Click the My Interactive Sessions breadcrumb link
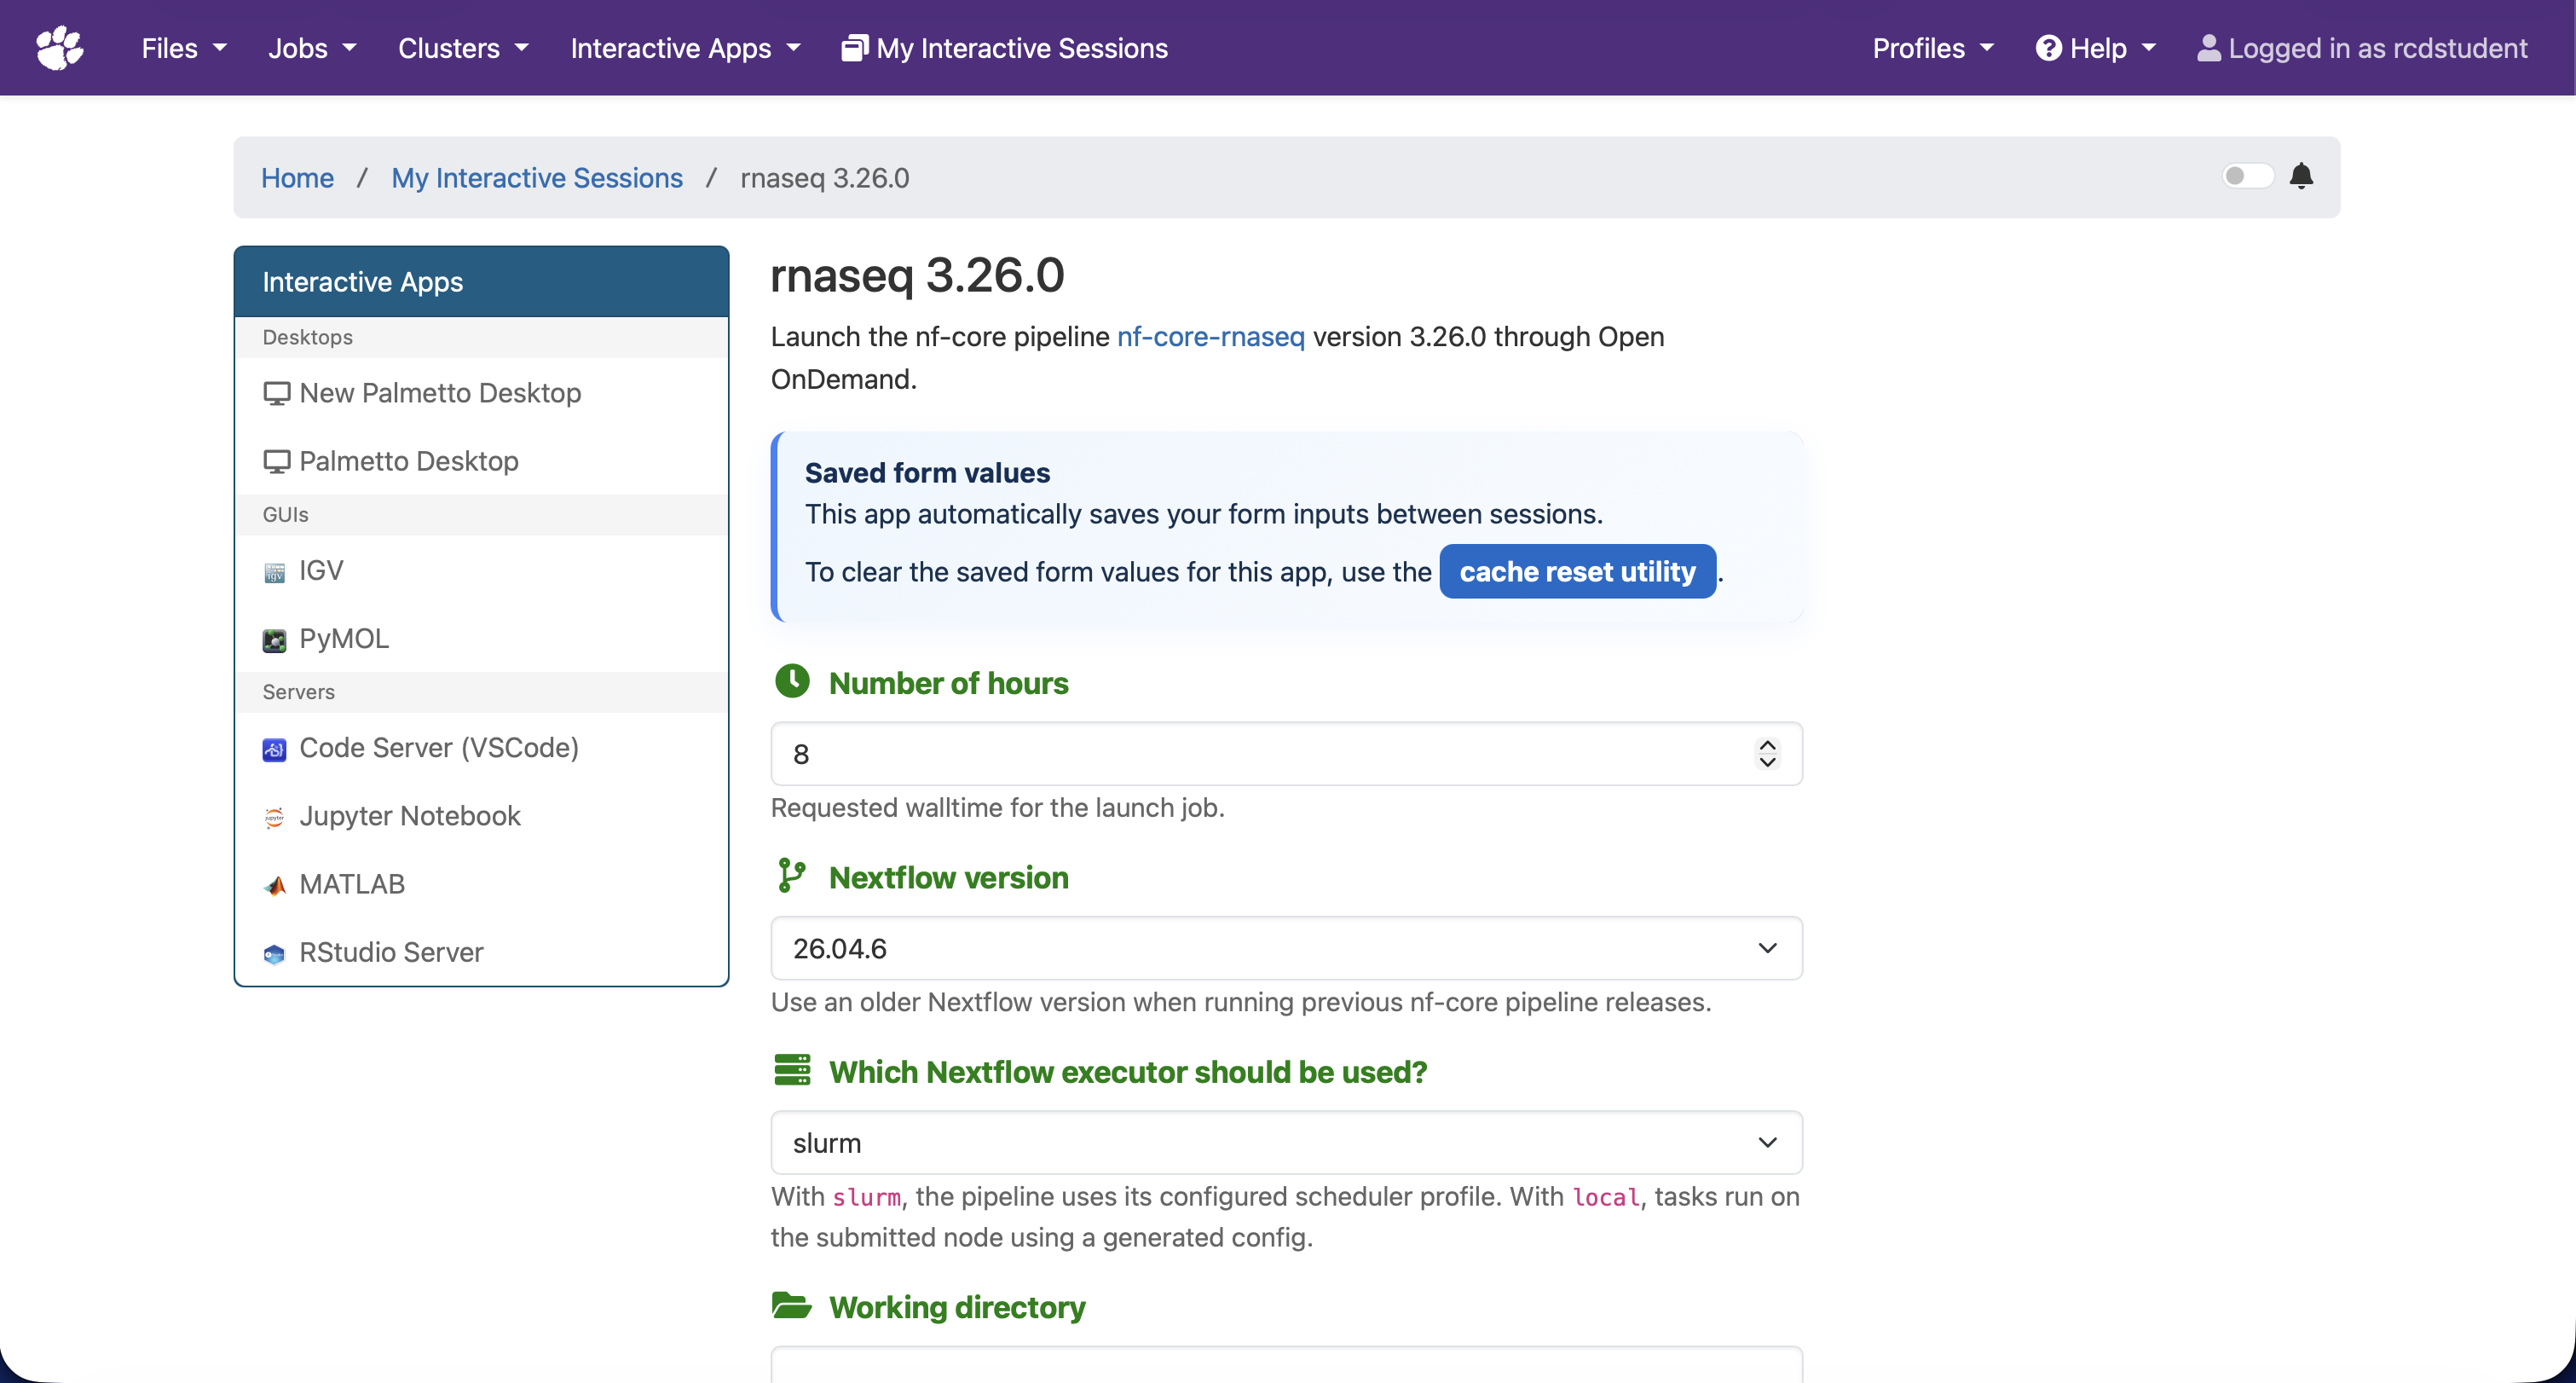2576x1383 pixels. [537, 178]
